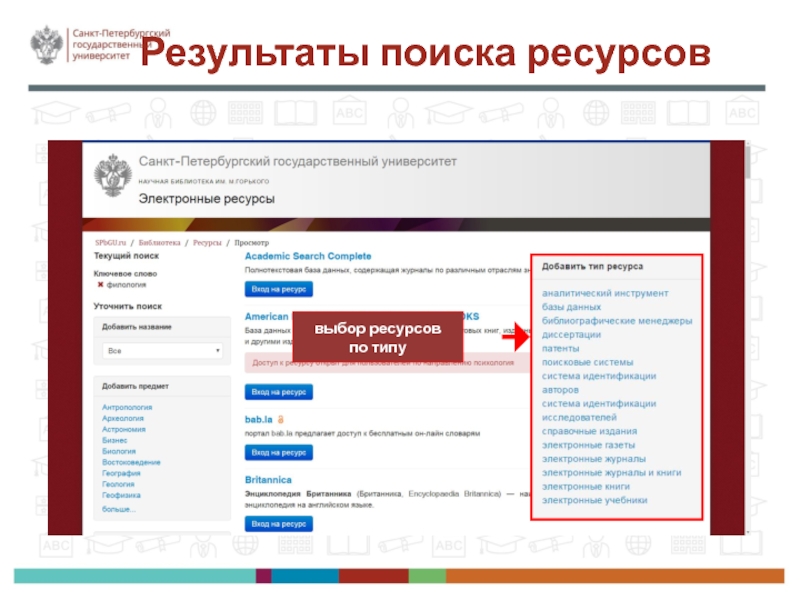
Task: Select resource type 'библиографические менеджеры'
Action: (x=617, y=321)
